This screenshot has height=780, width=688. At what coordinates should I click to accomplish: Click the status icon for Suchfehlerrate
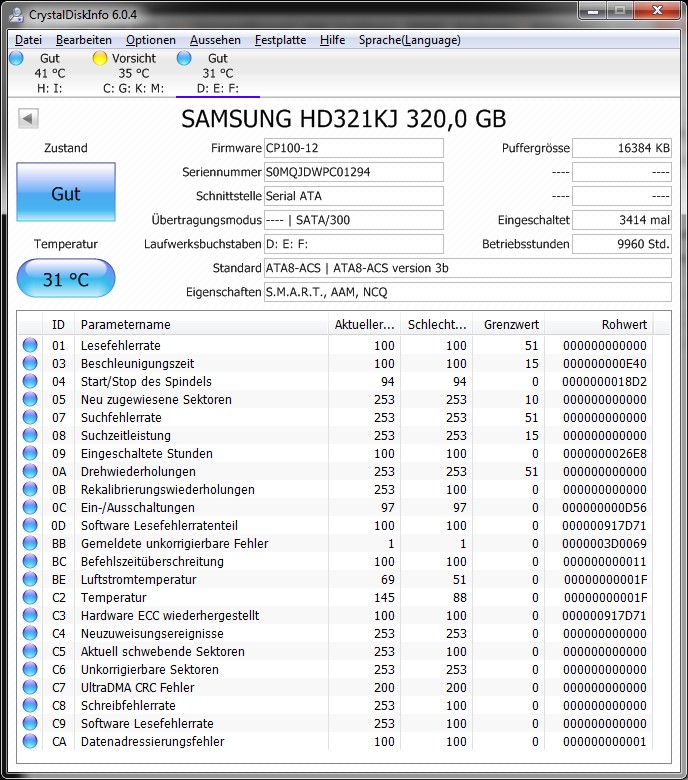30,417
